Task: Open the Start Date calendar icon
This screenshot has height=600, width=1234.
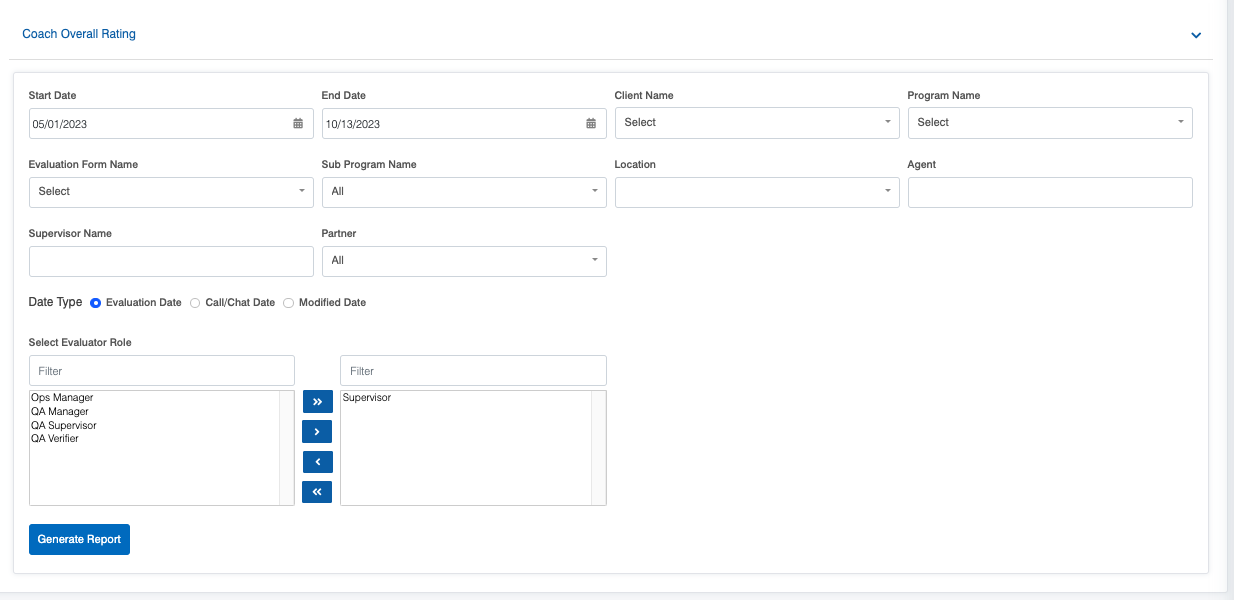Action: [x=298, y=123]
